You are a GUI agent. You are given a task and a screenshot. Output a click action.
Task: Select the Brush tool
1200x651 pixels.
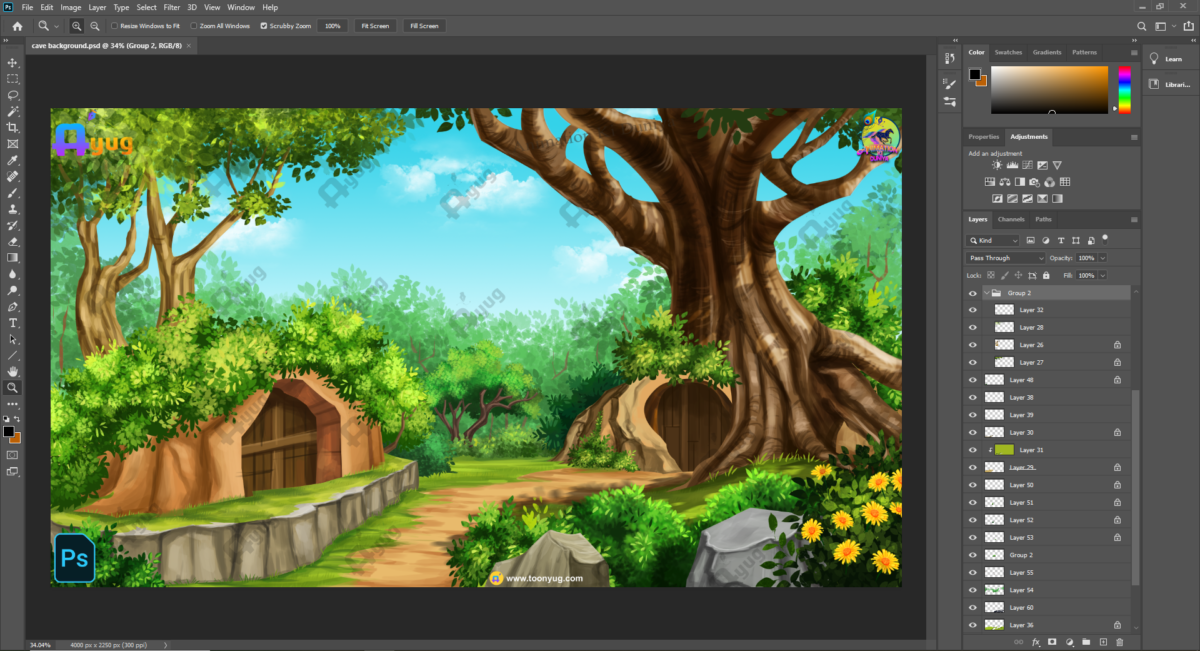pos(13,192)
